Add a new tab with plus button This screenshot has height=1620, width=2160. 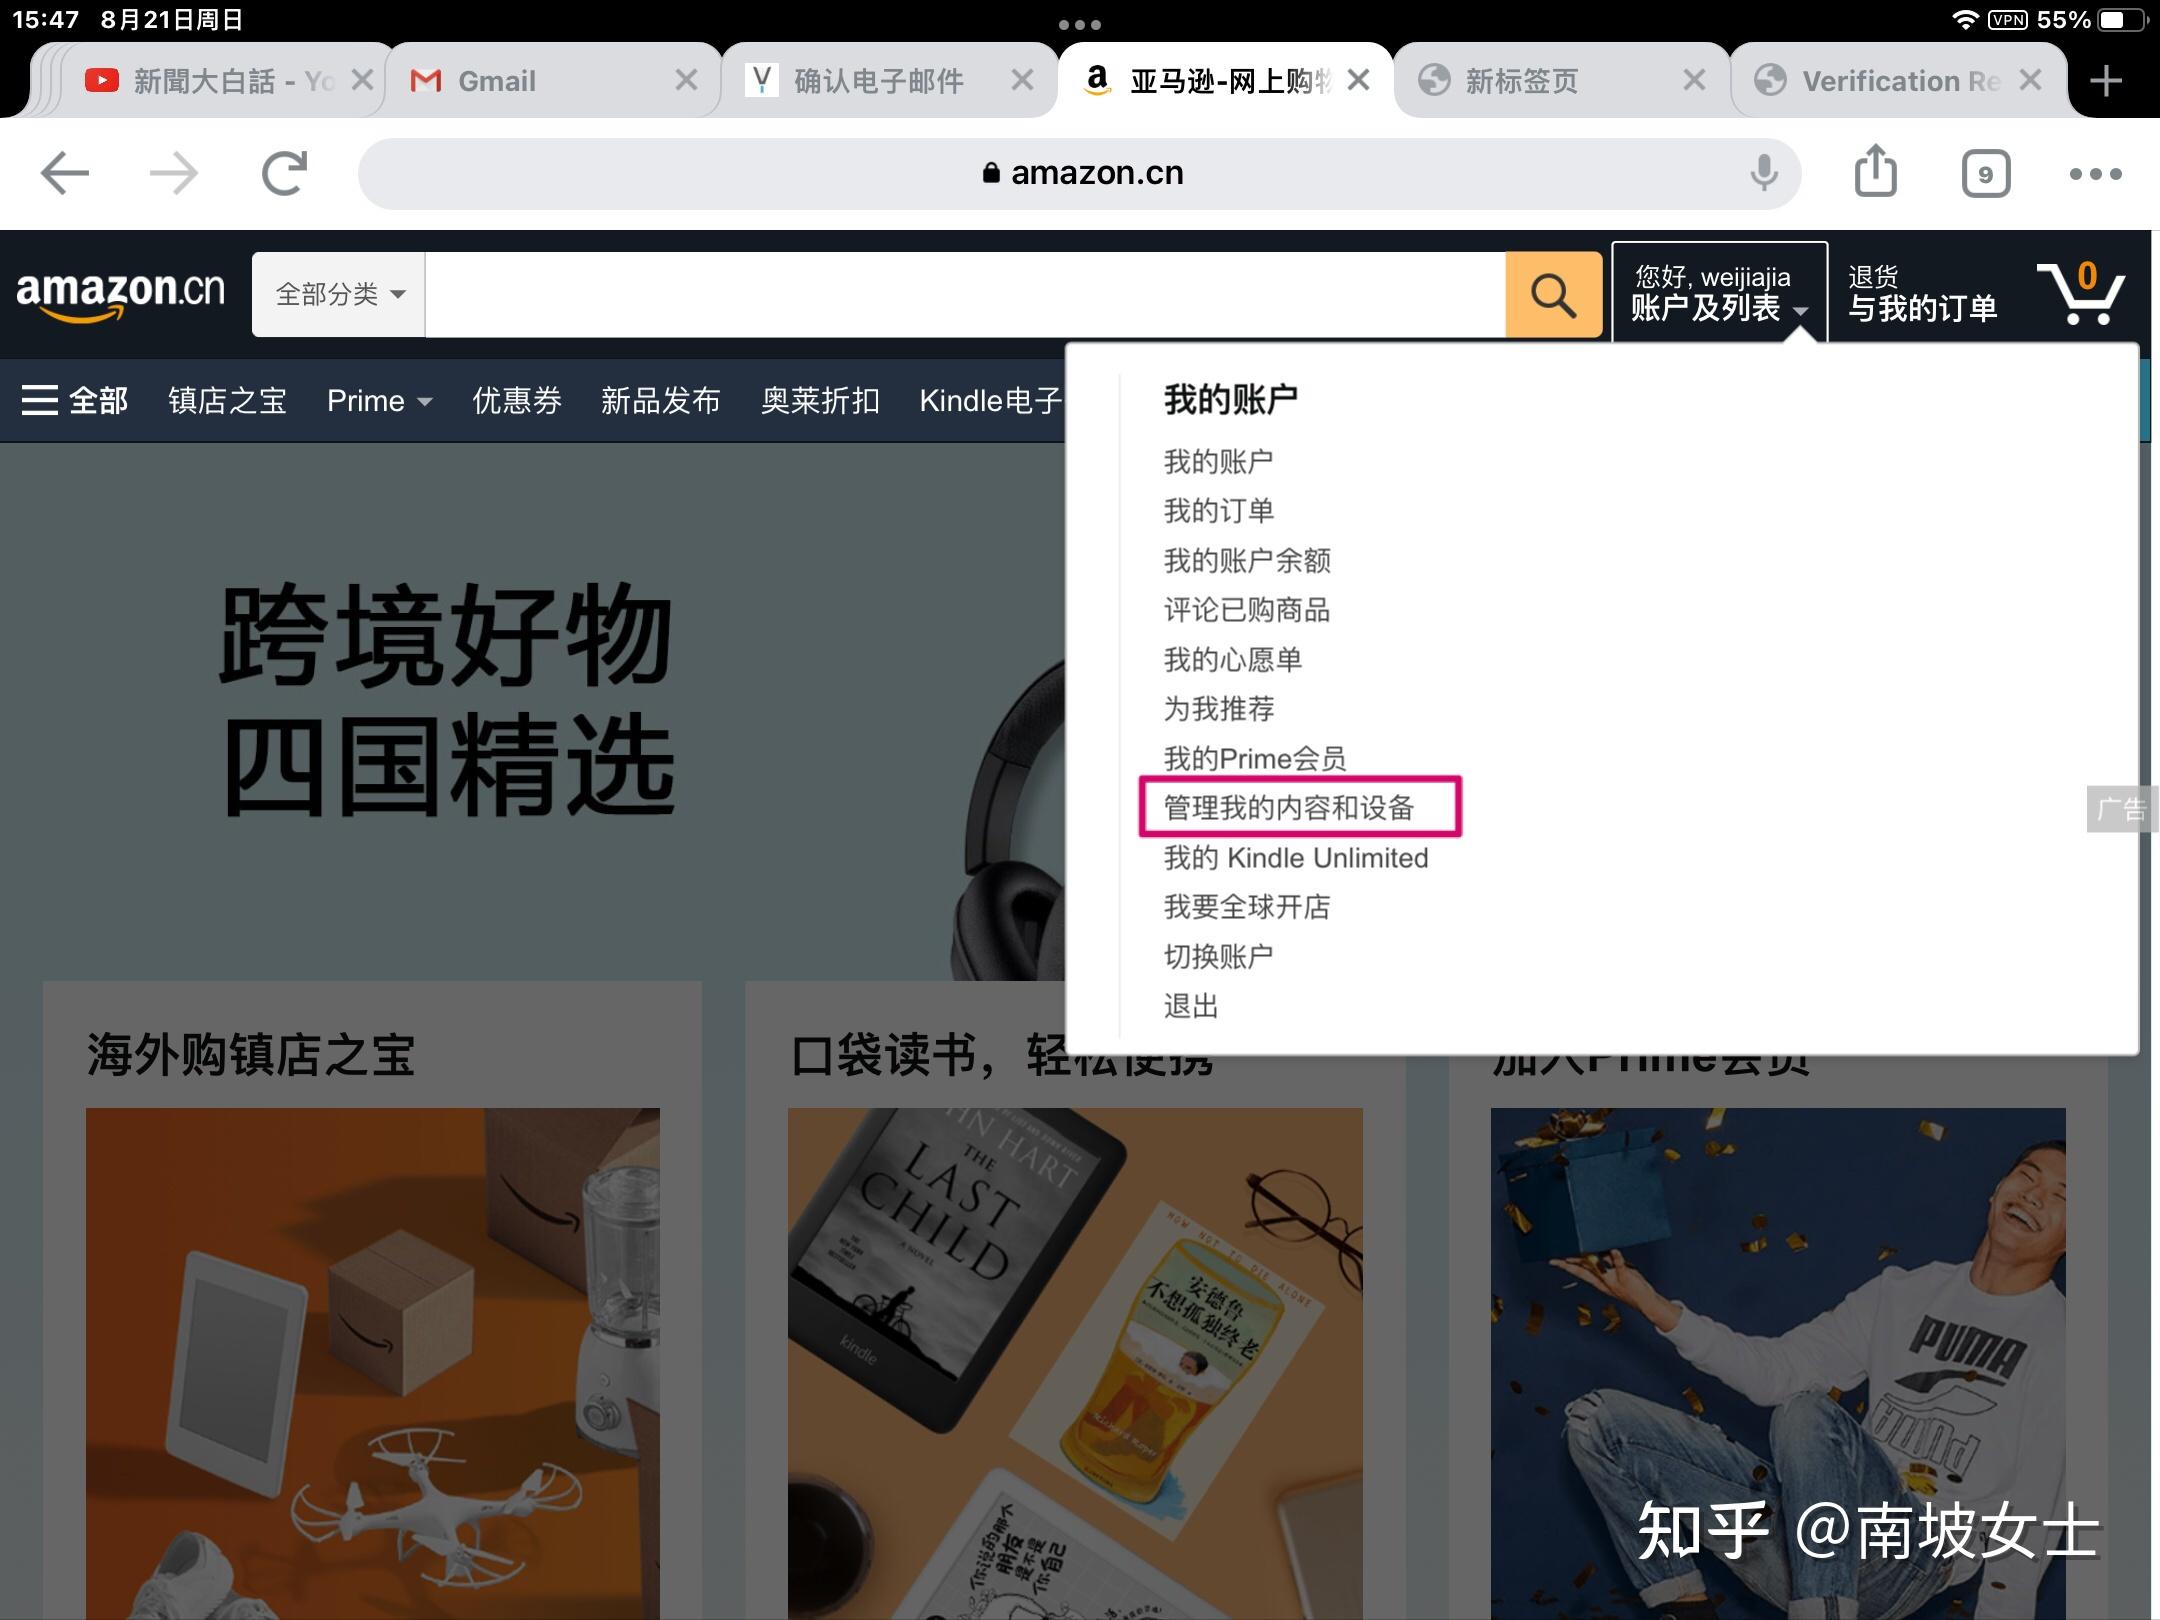pos(2106,80)
